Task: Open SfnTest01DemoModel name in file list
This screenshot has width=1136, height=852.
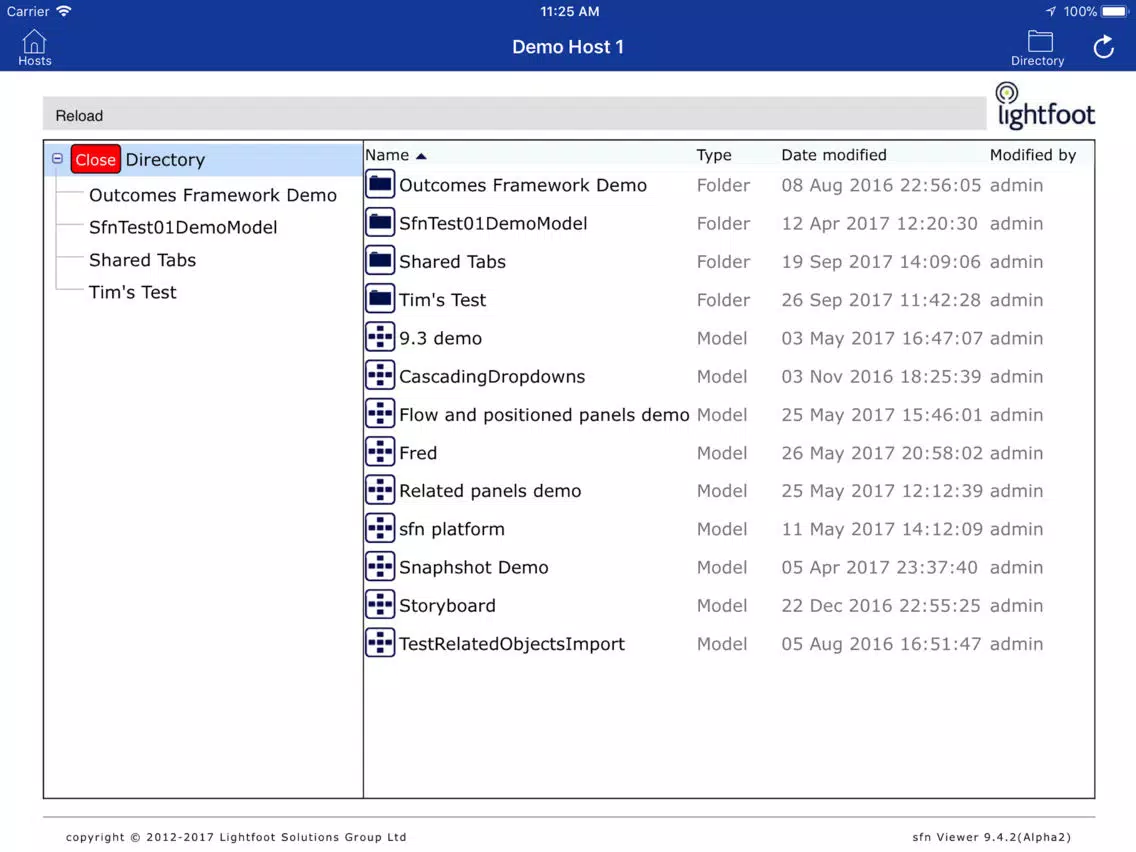Action: (493, 224)
